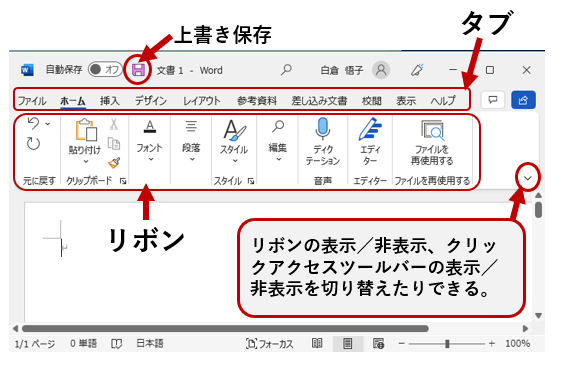Image resolution: width=565 pixels, height=371 pixels.
Task: Select the 差し込み文書 tab
Action: (319, 100)
